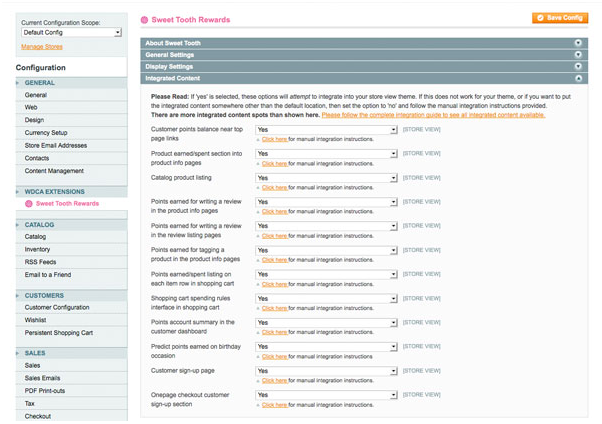Click here link under Customer points balance

pos(275,139)
